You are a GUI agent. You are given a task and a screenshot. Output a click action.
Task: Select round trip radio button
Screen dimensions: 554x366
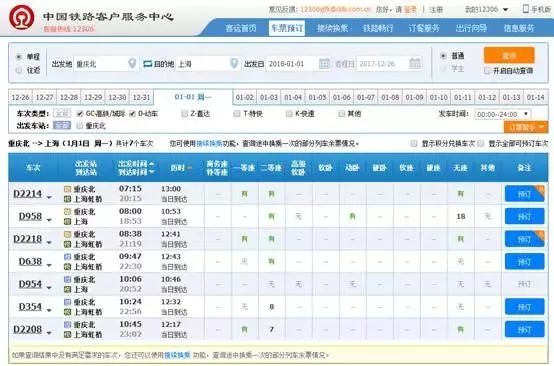(x=19, y=70)
